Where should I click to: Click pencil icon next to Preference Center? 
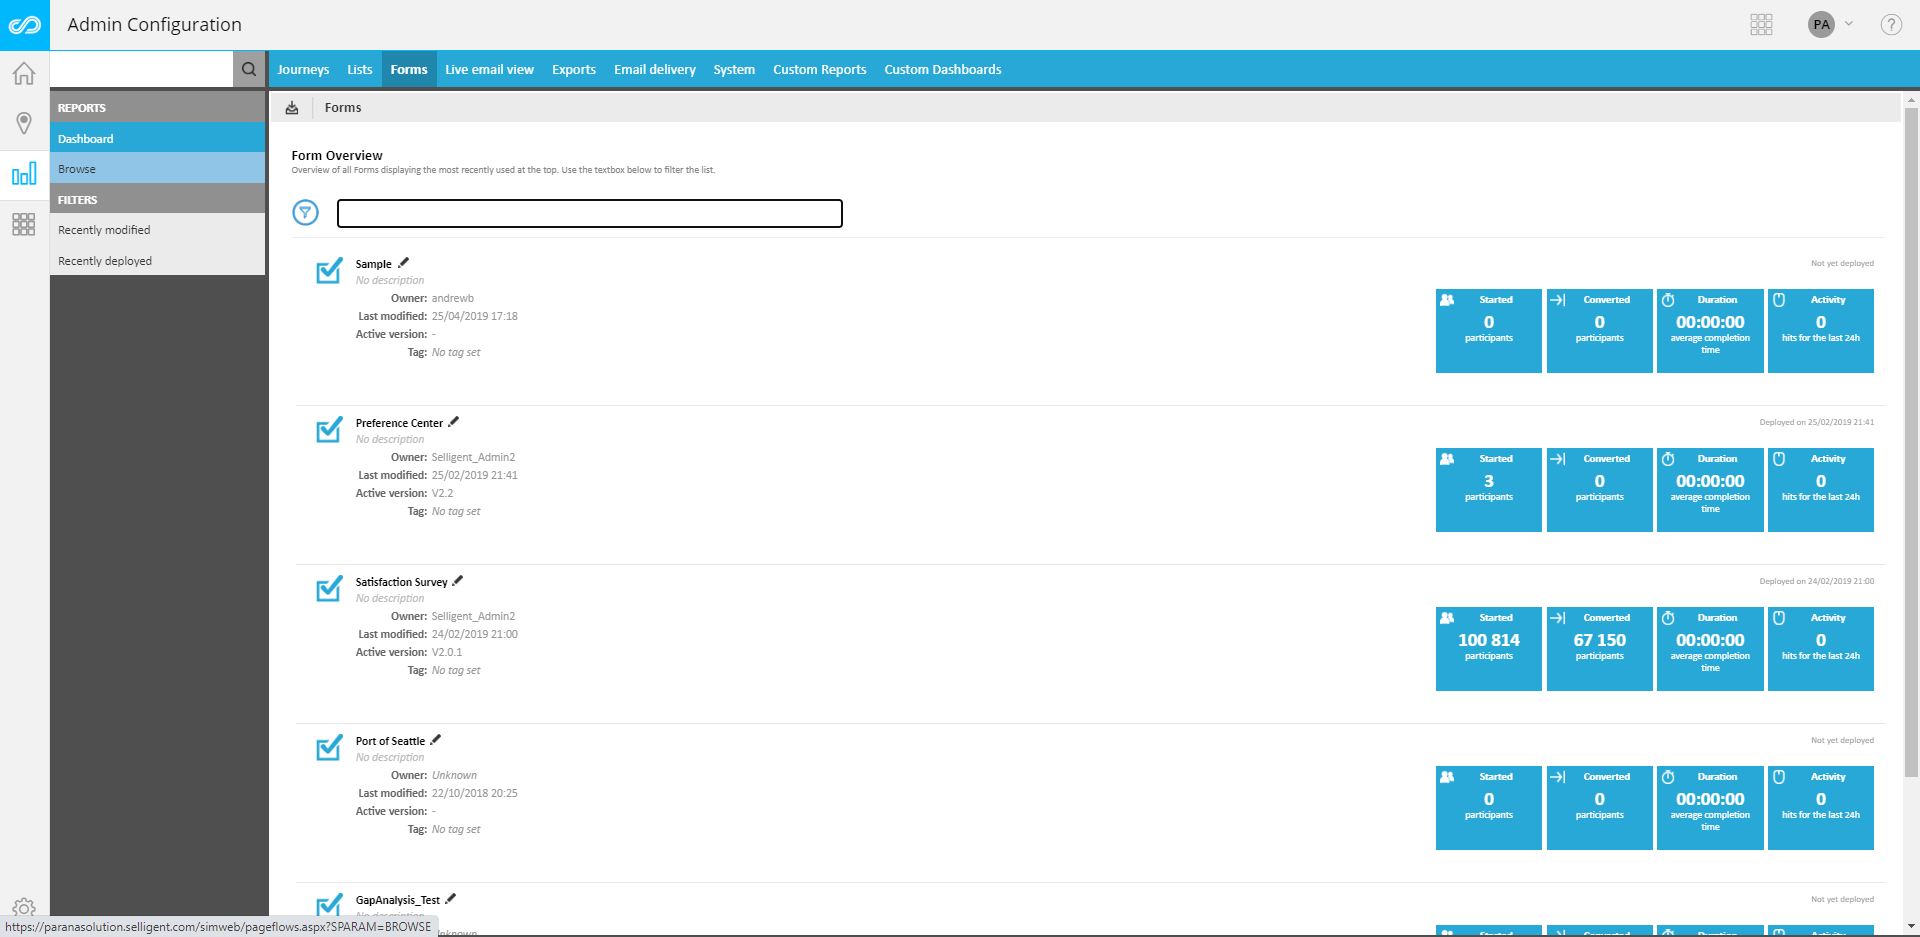pyautogui.click(x=454, y=422)
